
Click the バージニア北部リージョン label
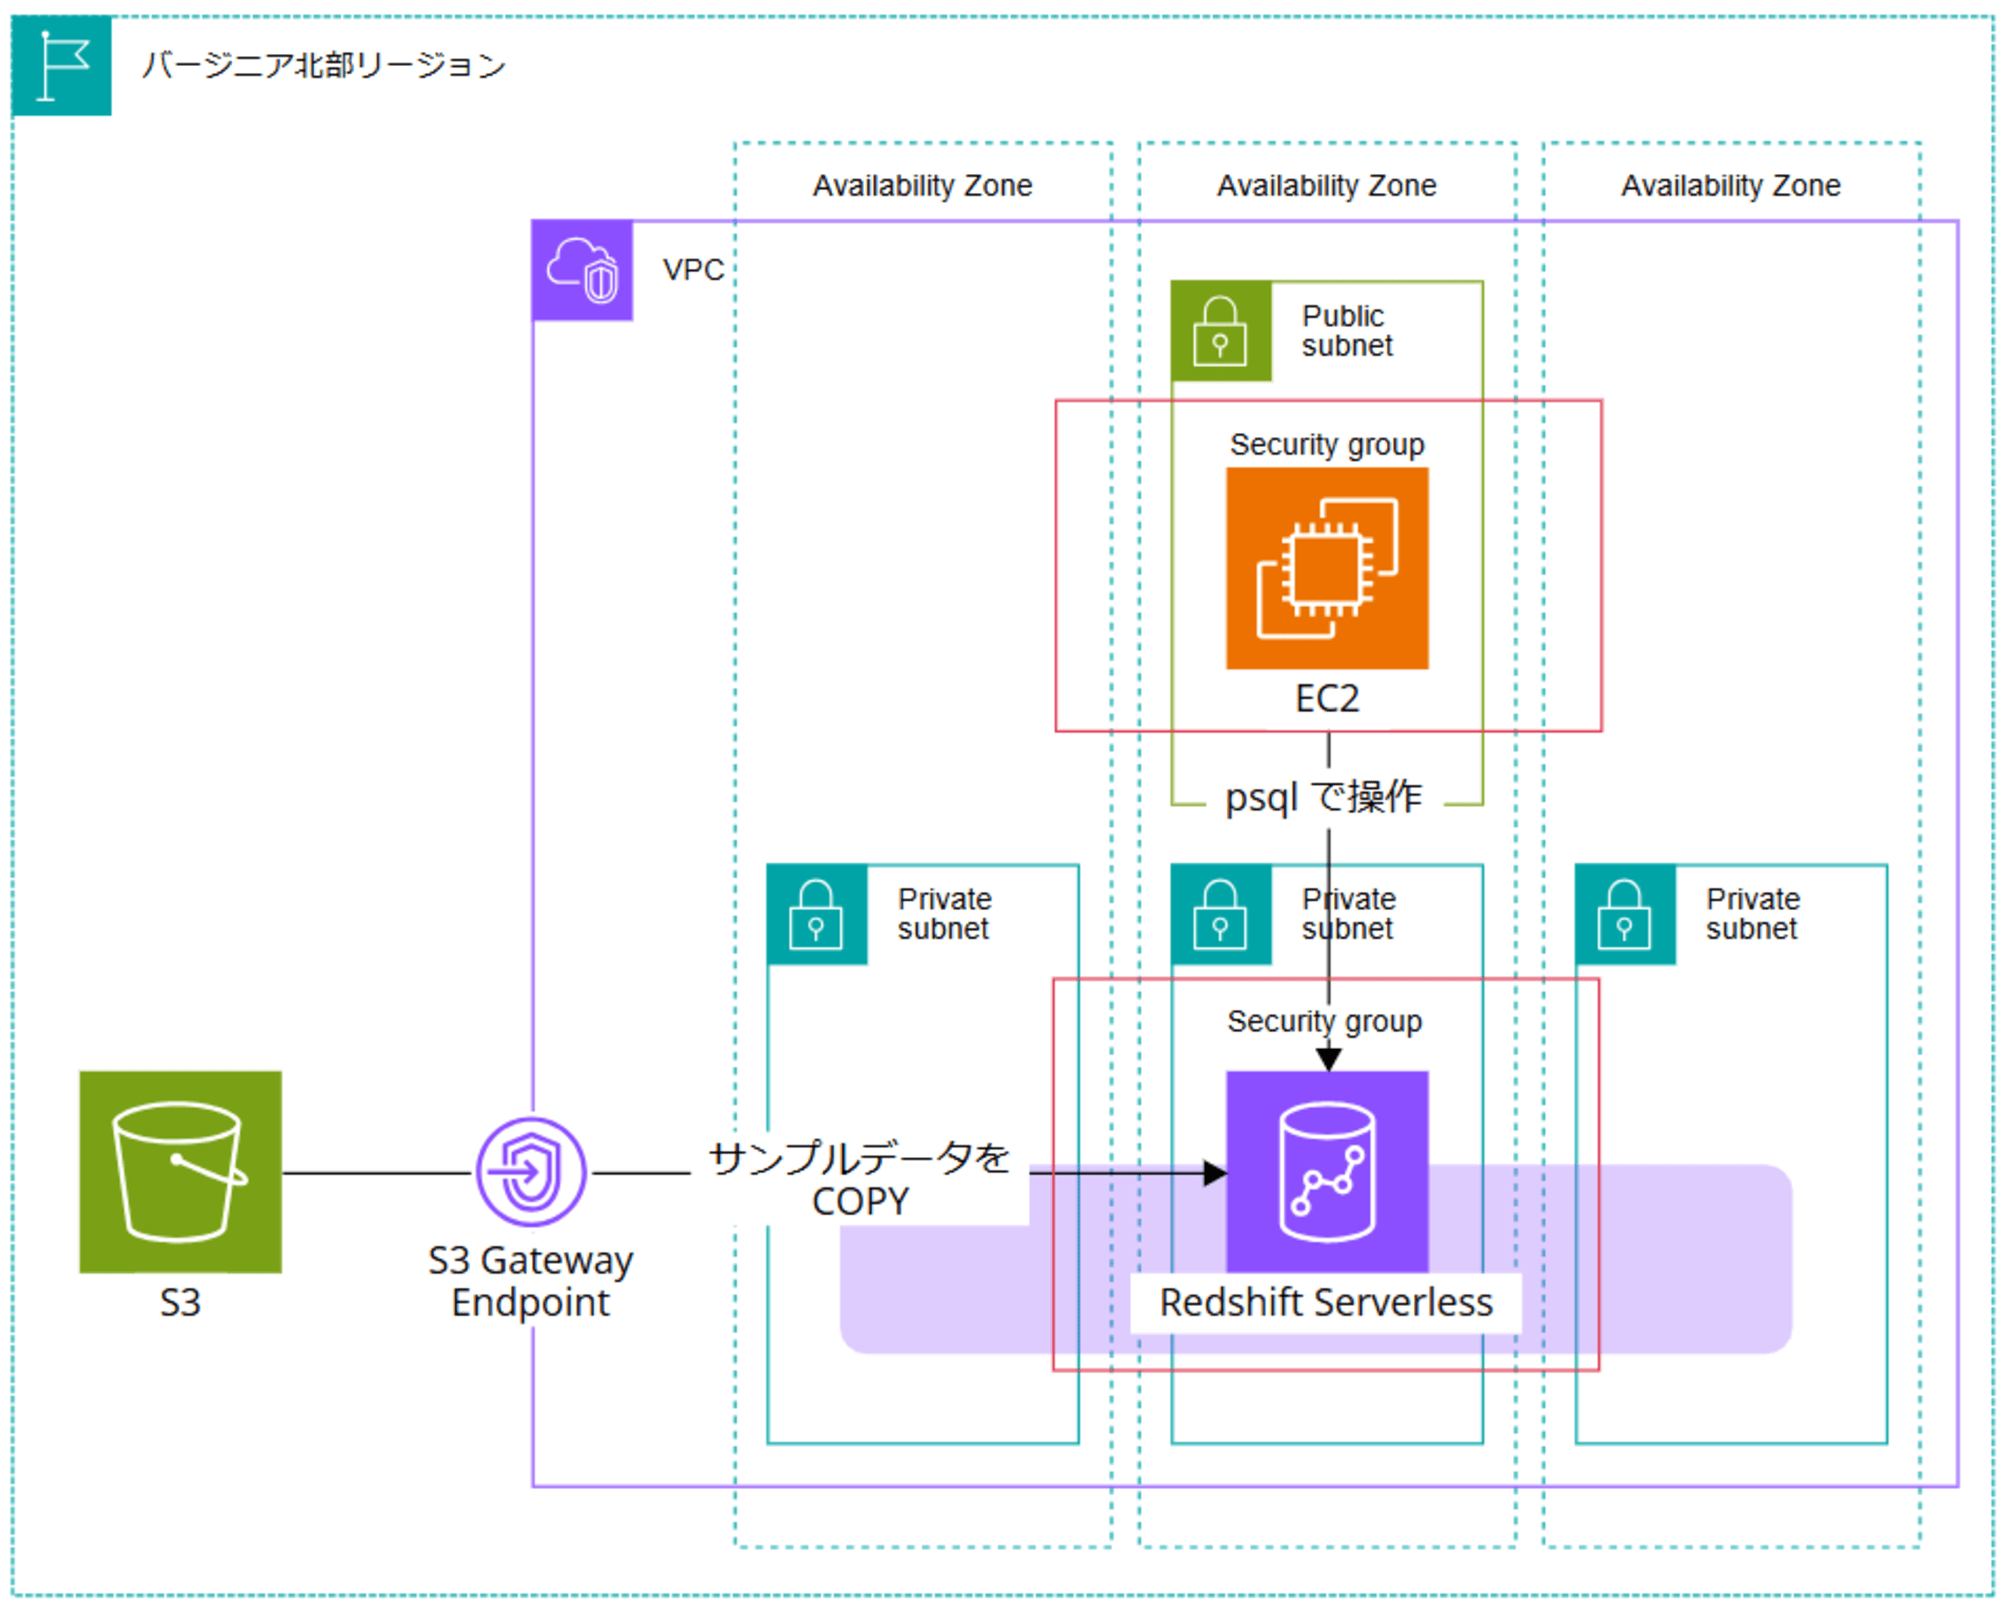(x=323, y=65)
